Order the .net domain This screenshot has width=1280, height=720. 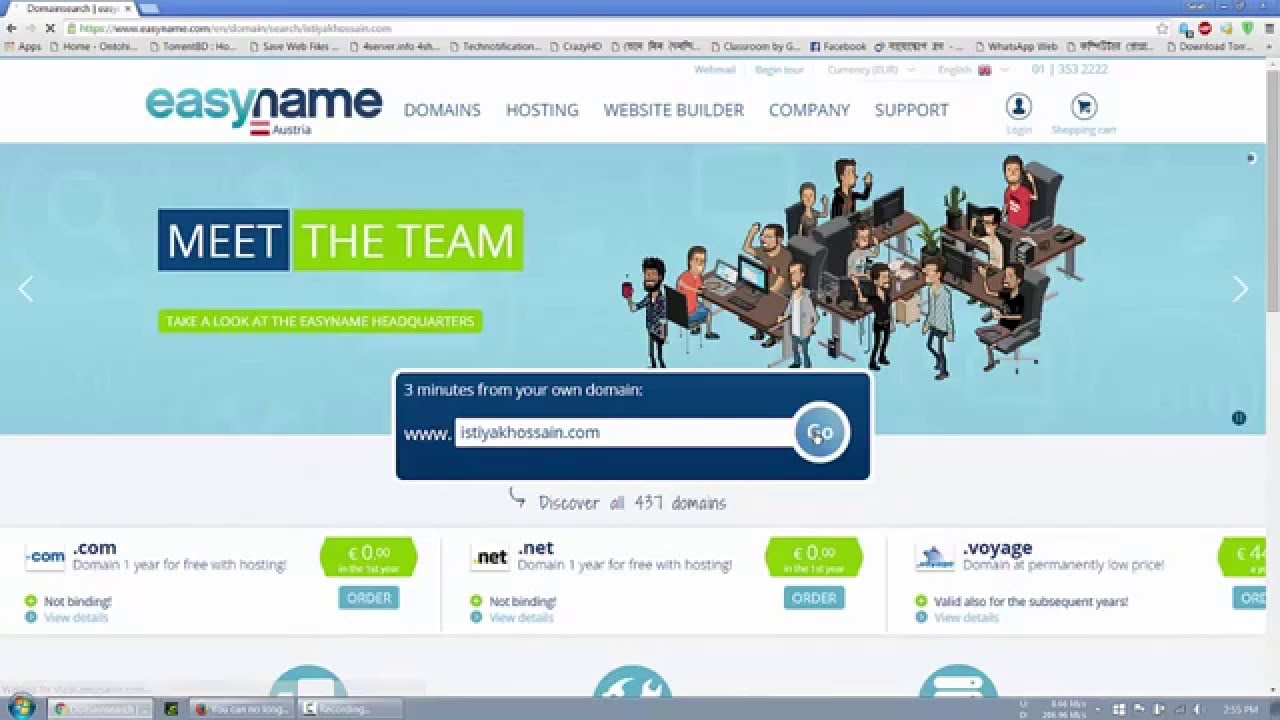click(814, 598)
